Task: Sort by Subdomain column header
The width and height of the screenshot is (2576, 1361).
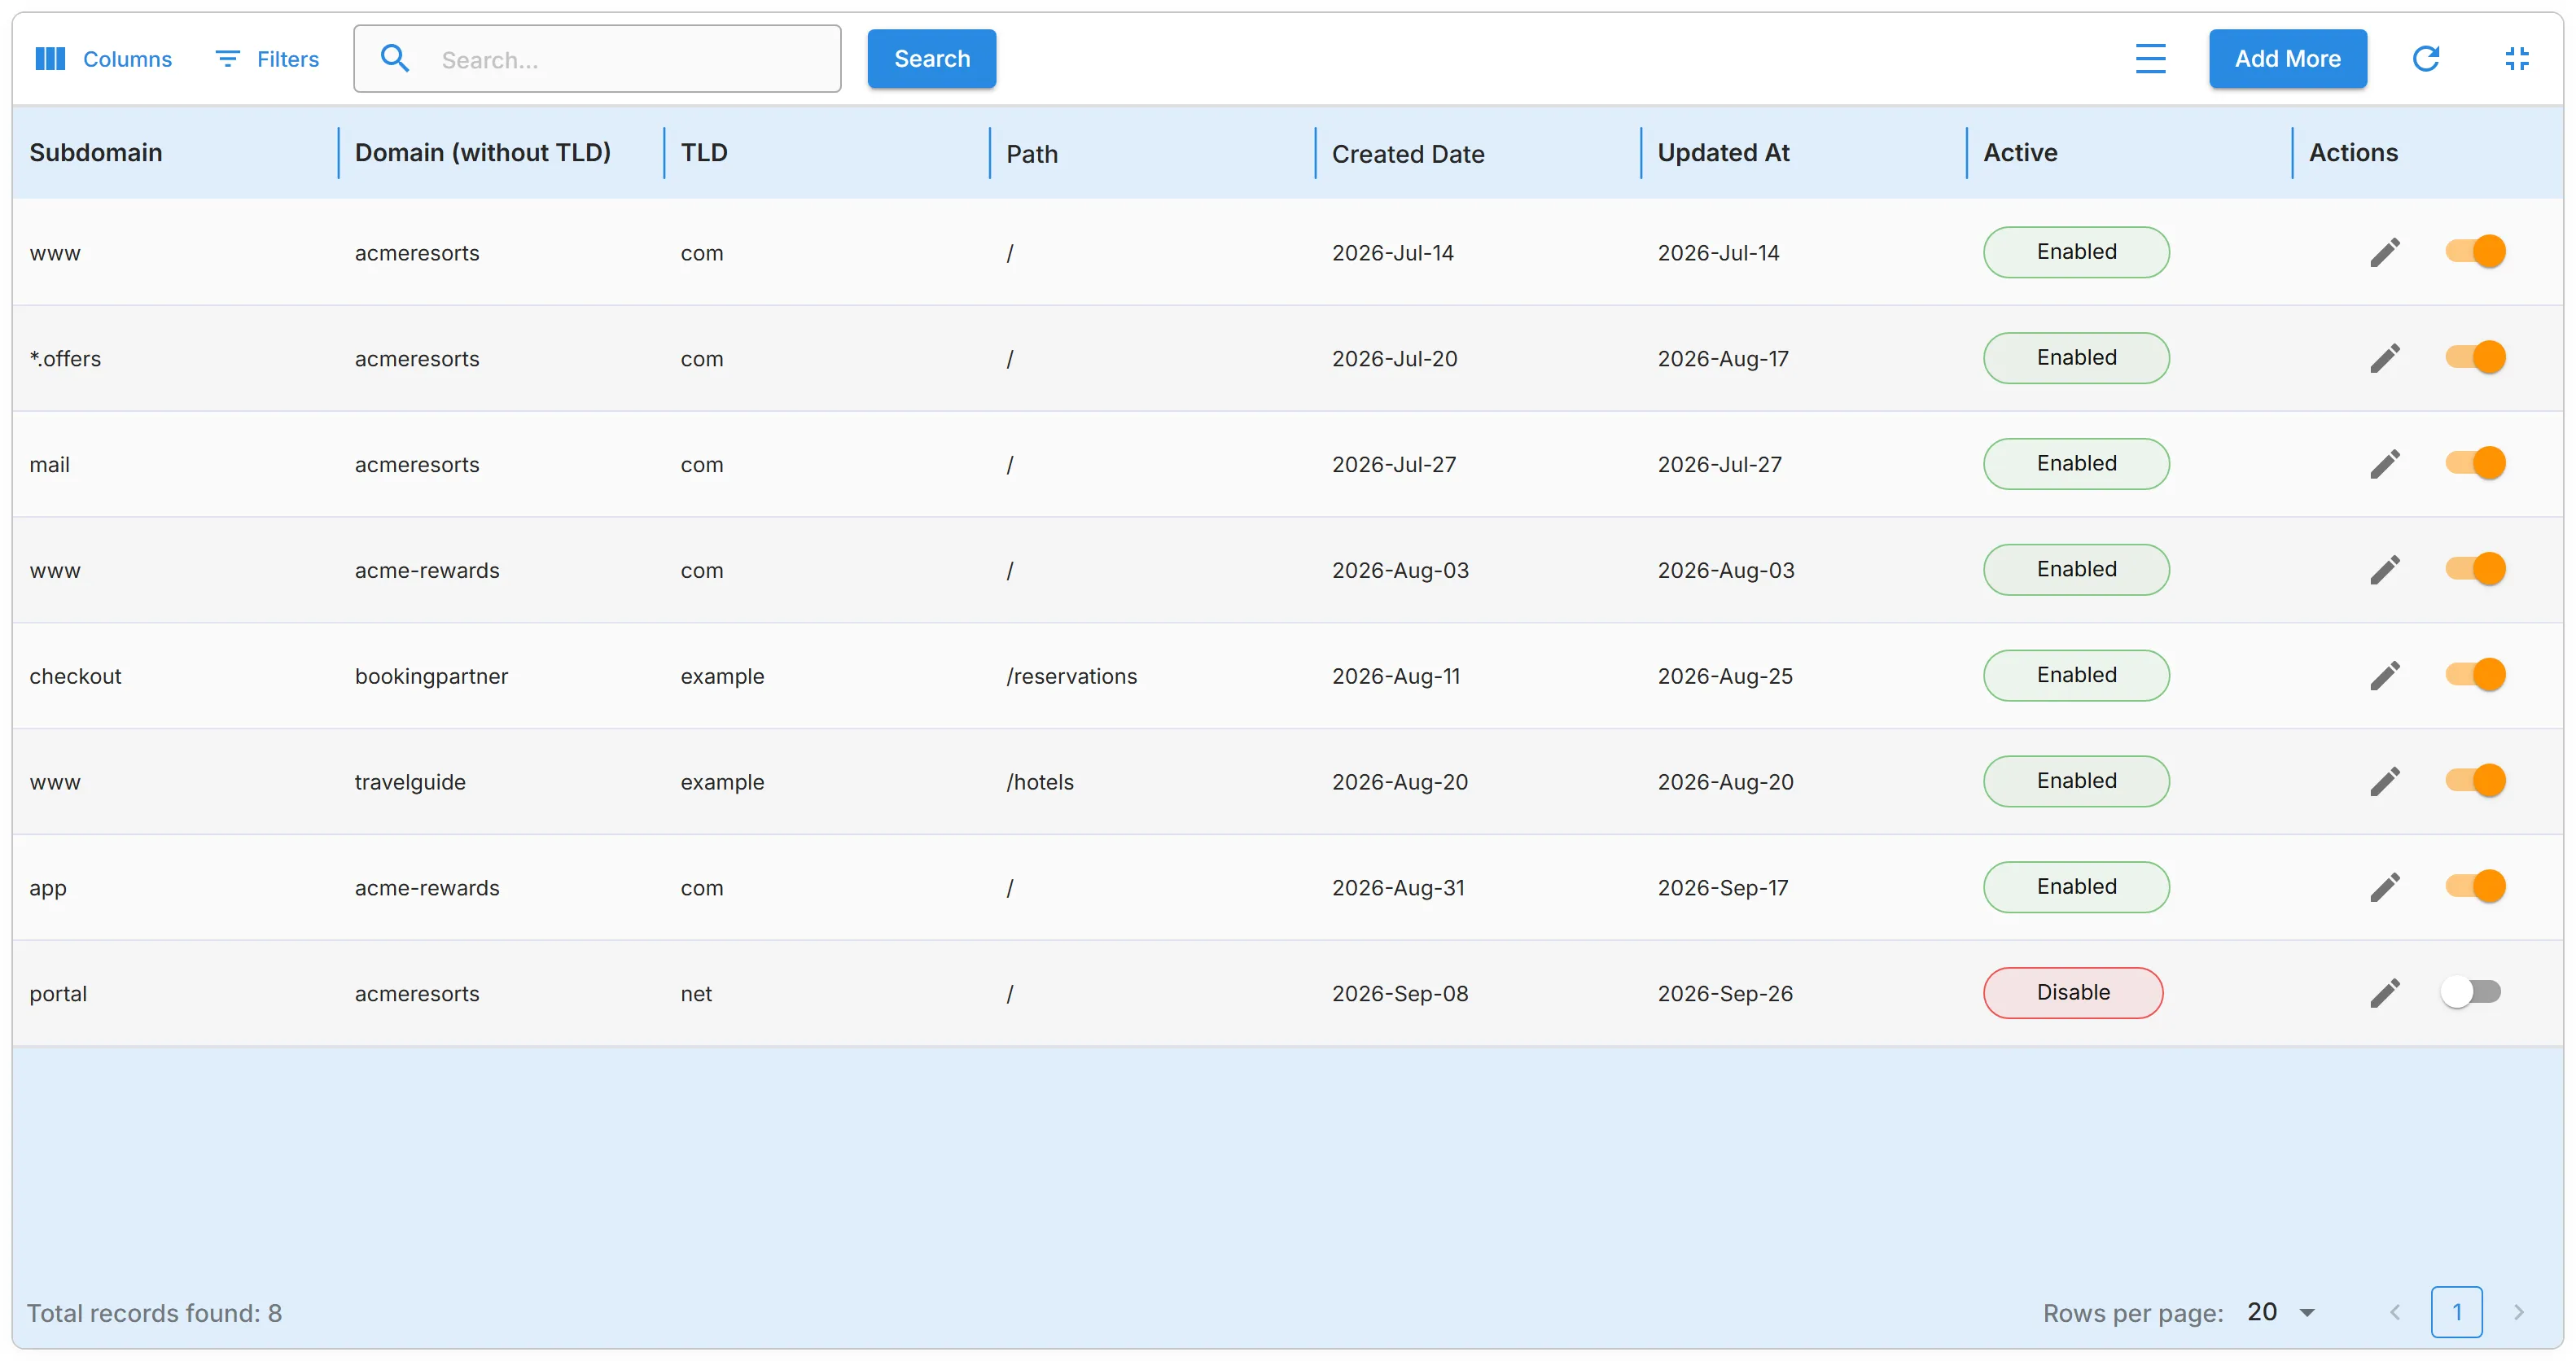Action: coord(96,153)
